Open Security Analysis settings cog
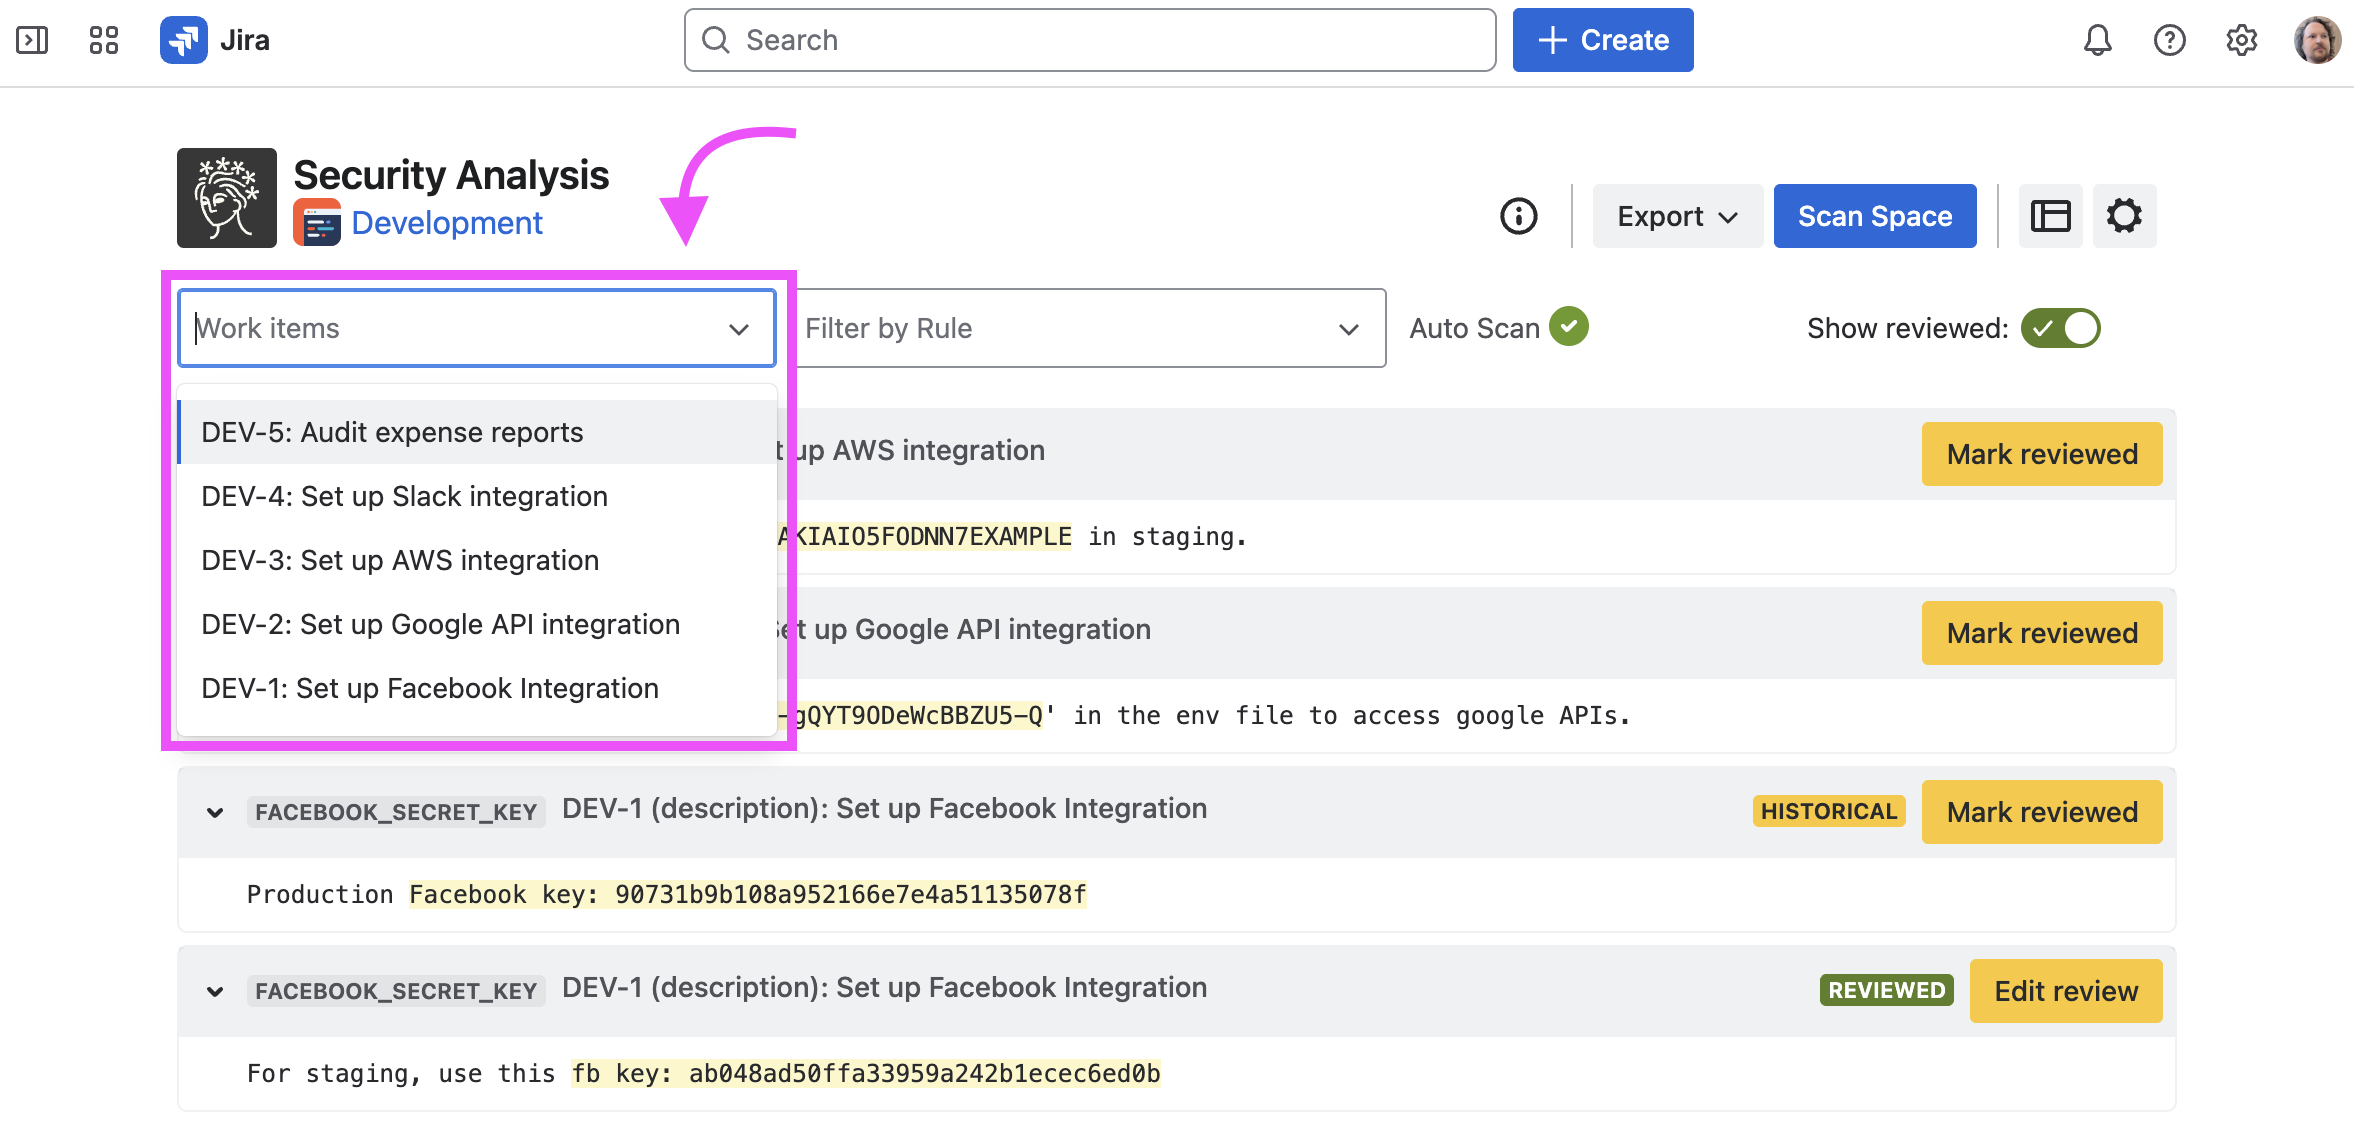This screenshot has width=2354, height=1146. (2124, 216)
